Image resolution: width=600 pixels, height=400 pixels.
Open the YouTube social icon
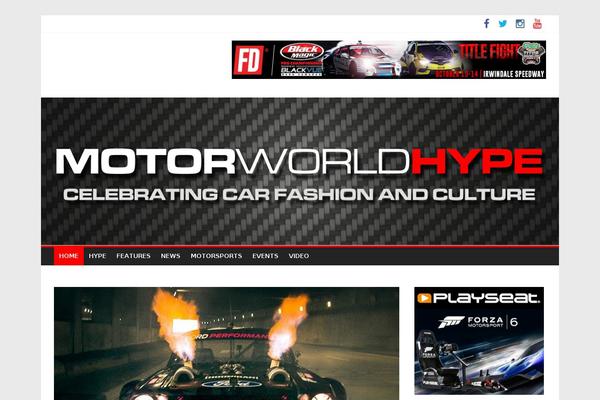(x=537, y=24)
